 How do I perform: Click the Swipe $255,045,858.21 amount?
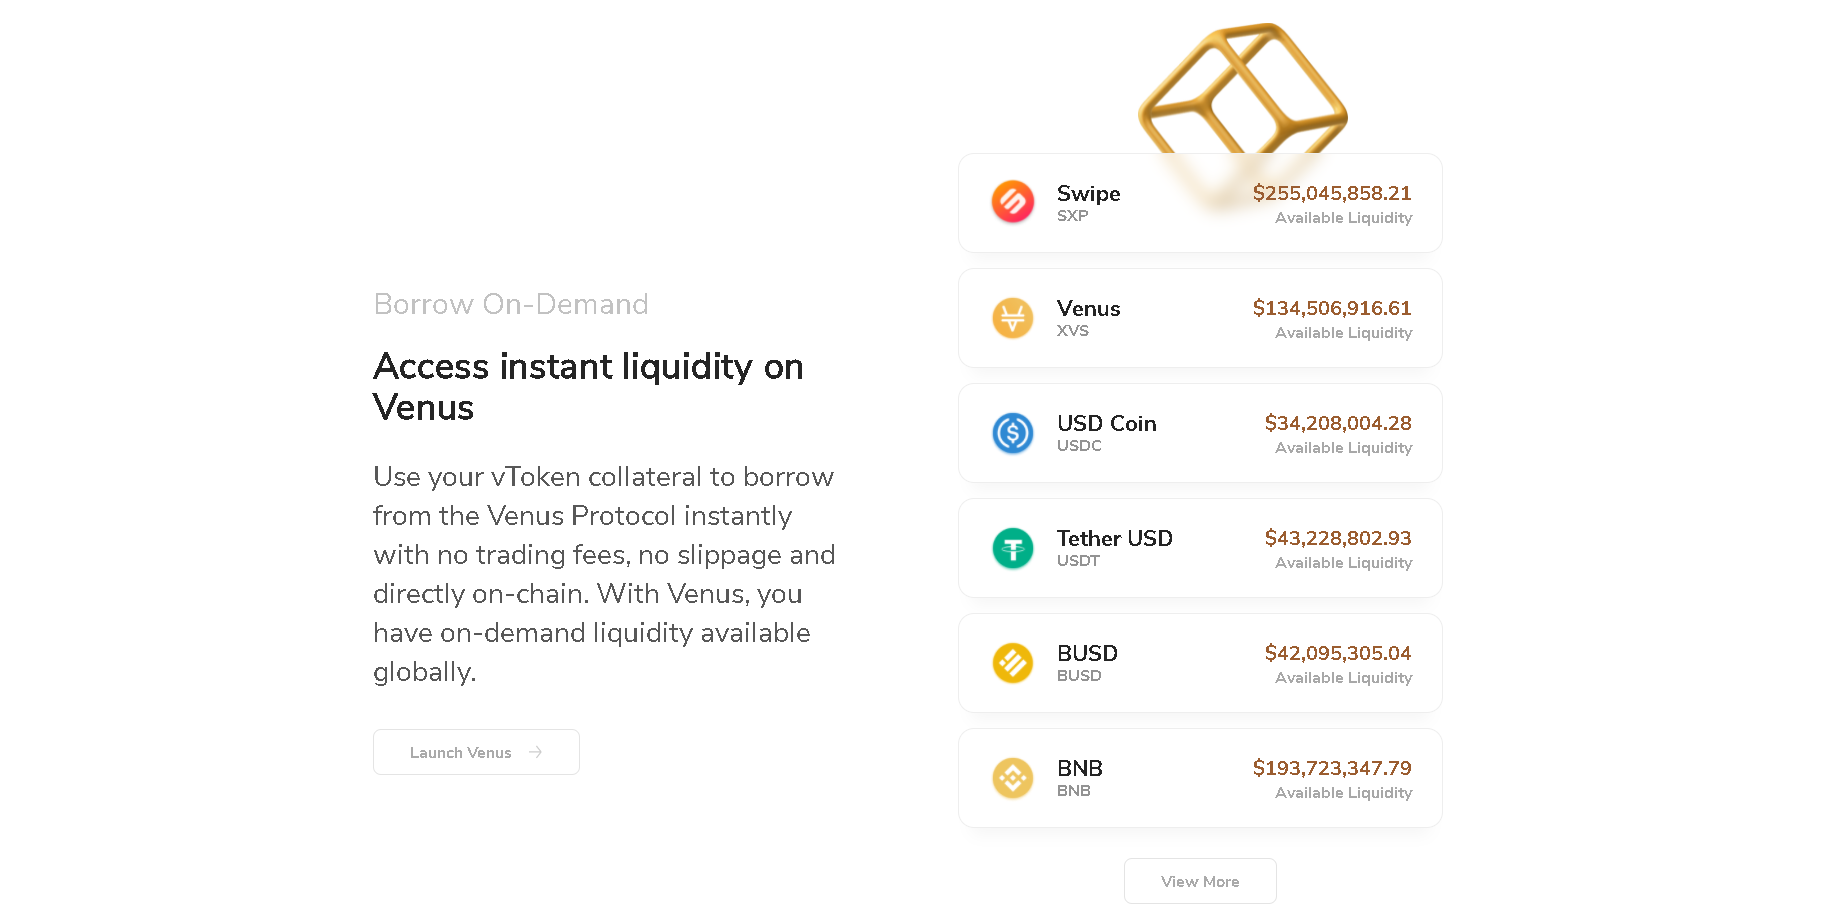click(1332, 193)
